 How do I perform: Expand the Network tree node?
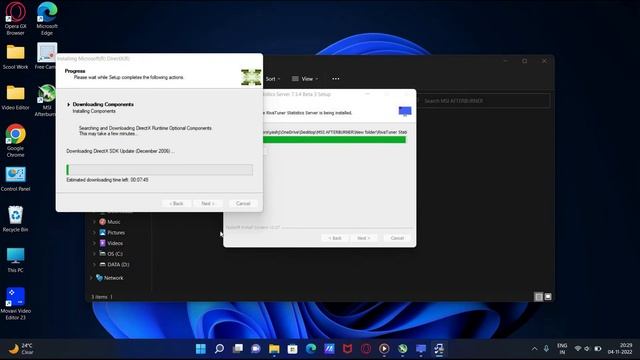tap(91, 278)
